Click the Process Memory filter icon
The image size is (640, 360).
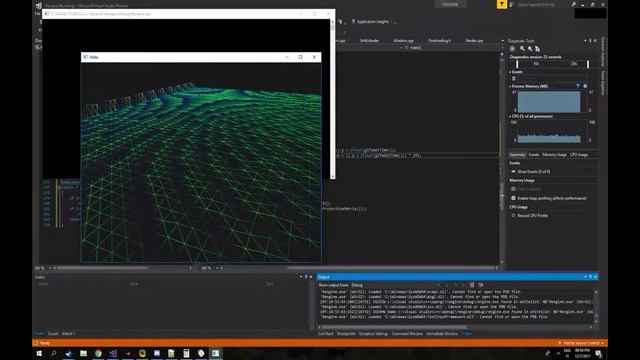click(578, 86)
